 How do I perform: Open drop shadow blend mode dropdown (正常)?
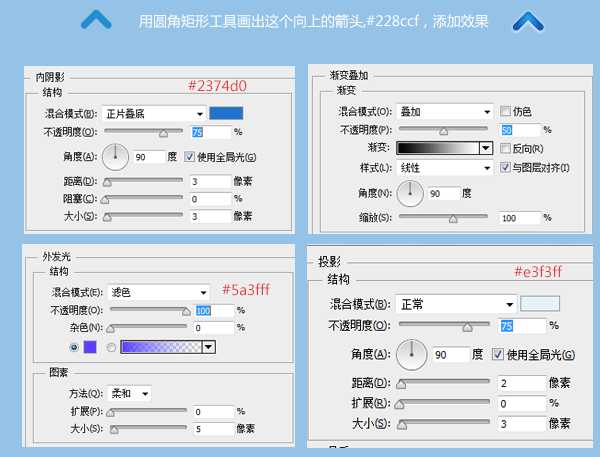(456, 304)
